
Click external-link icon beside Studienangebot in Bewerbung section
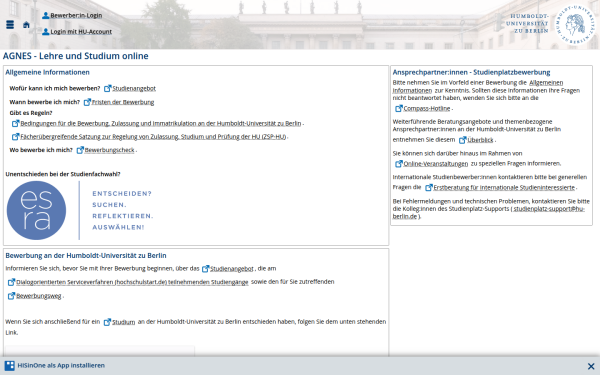pyautogui.click(x=205, y=269)
